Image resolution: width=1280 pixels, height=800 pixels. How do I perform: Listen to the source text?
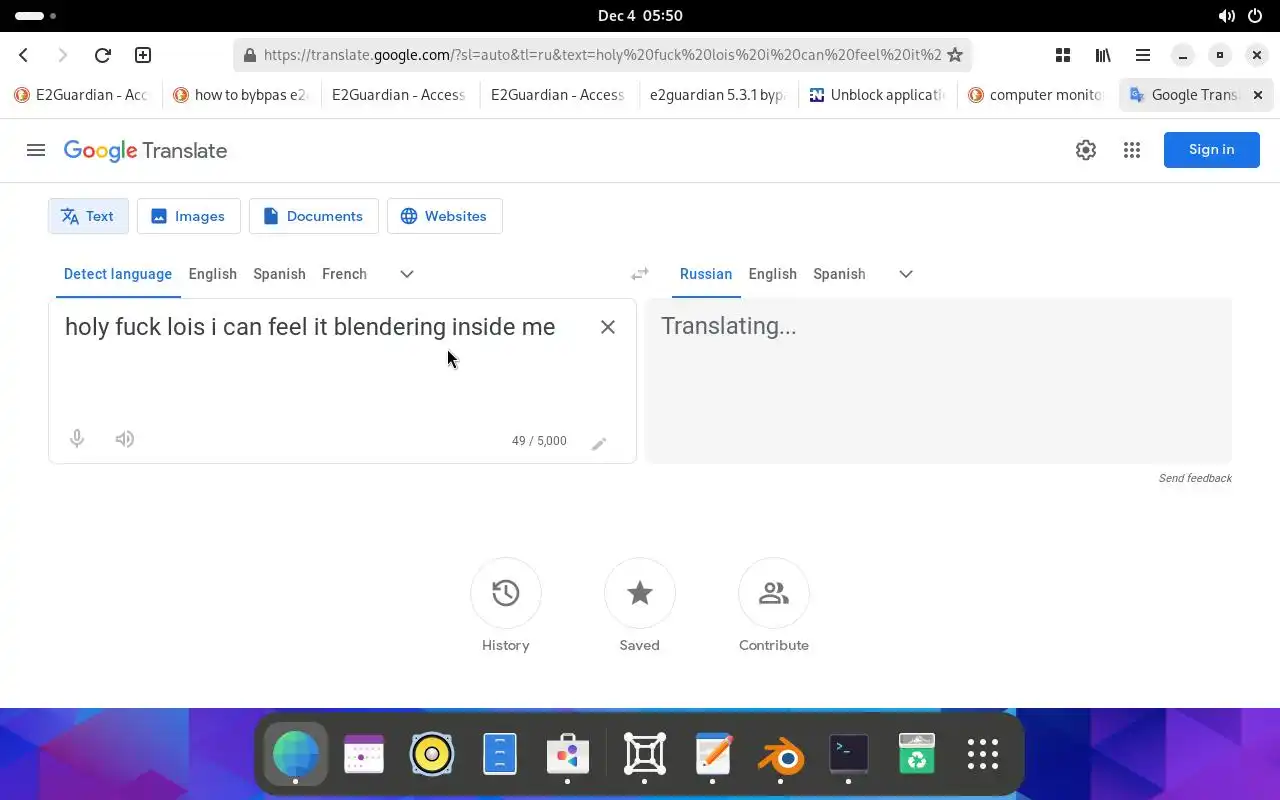click(x=125, y=439)
